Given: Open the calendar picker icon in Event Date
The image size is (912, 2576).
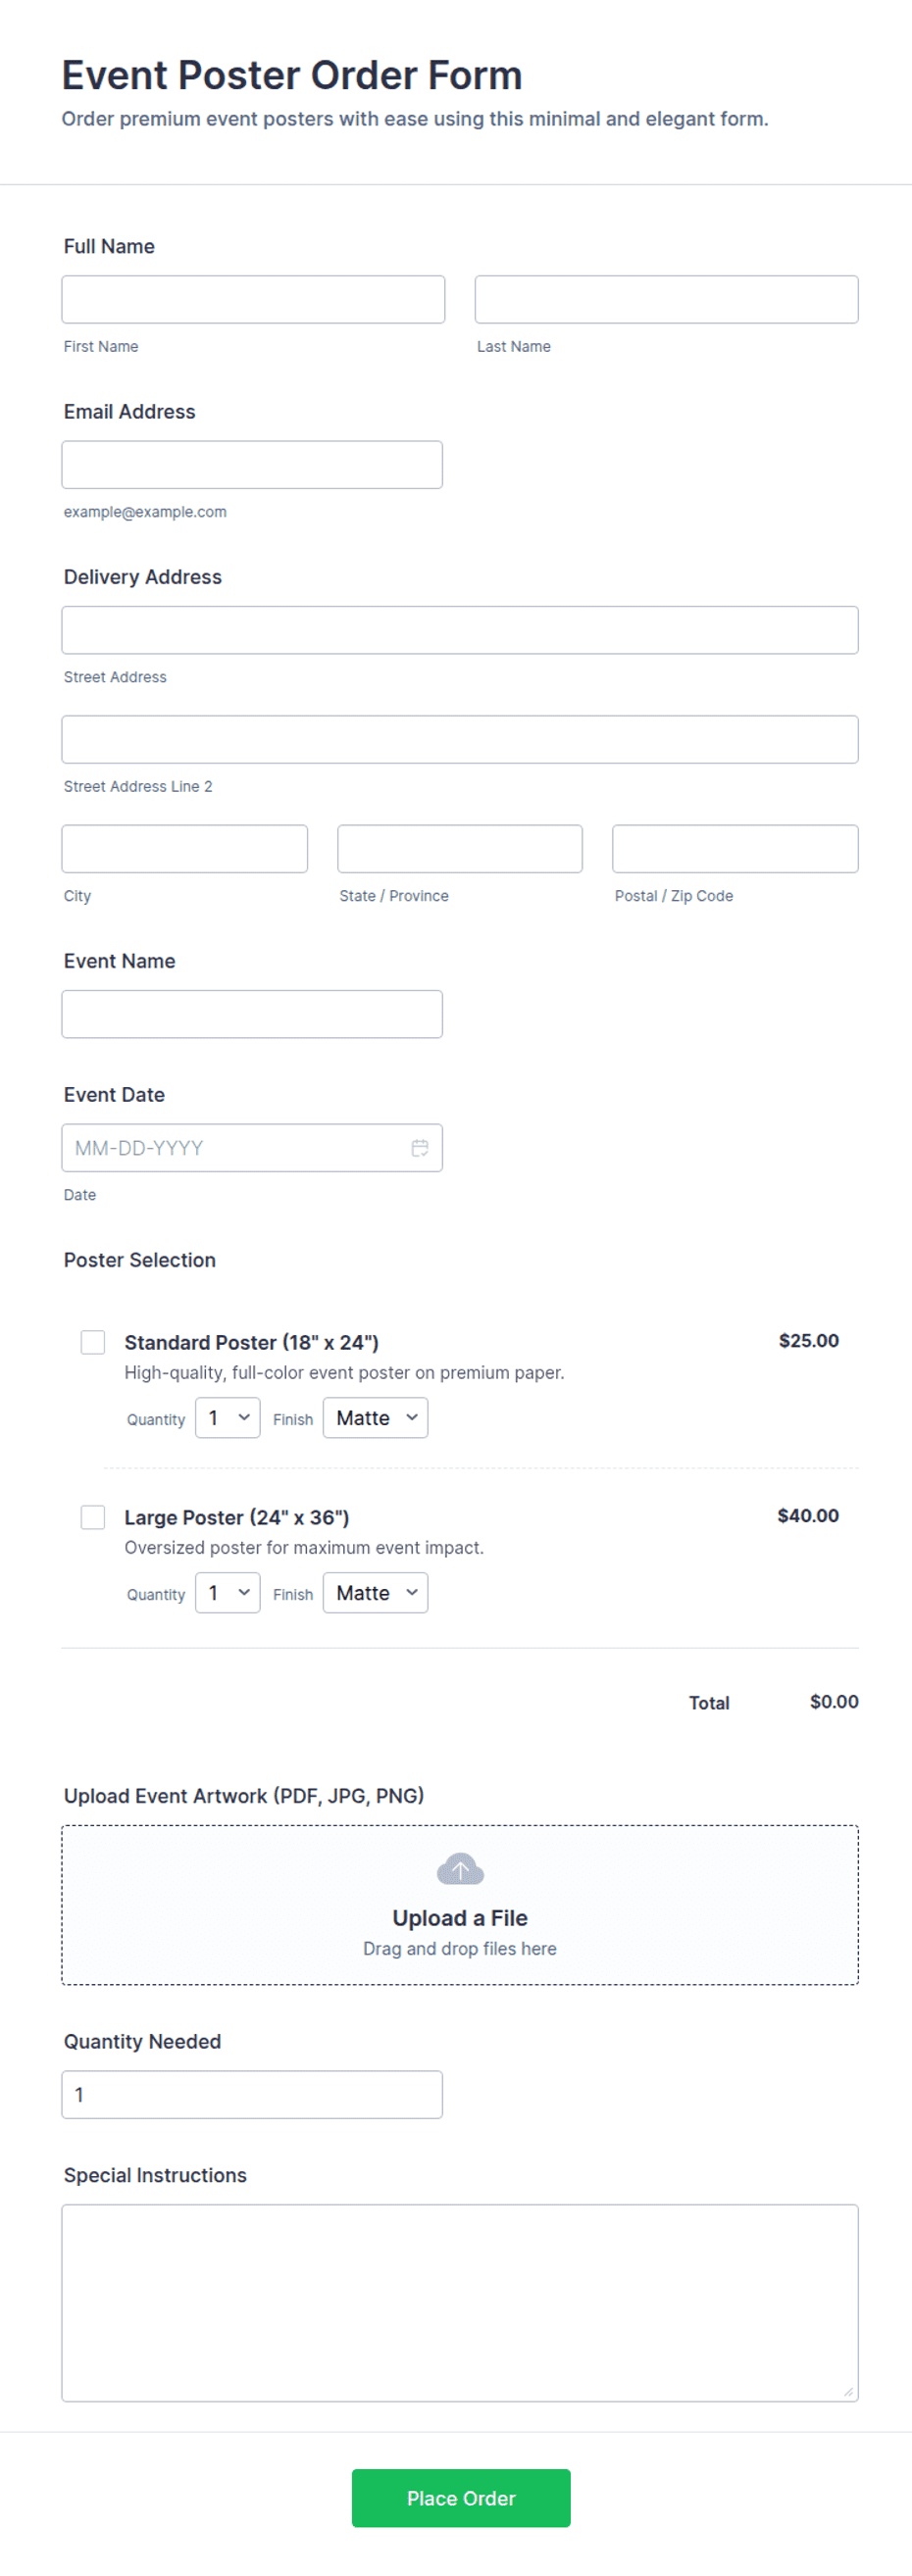Looking at the screenshot, I should click(x=420, y=1148).
